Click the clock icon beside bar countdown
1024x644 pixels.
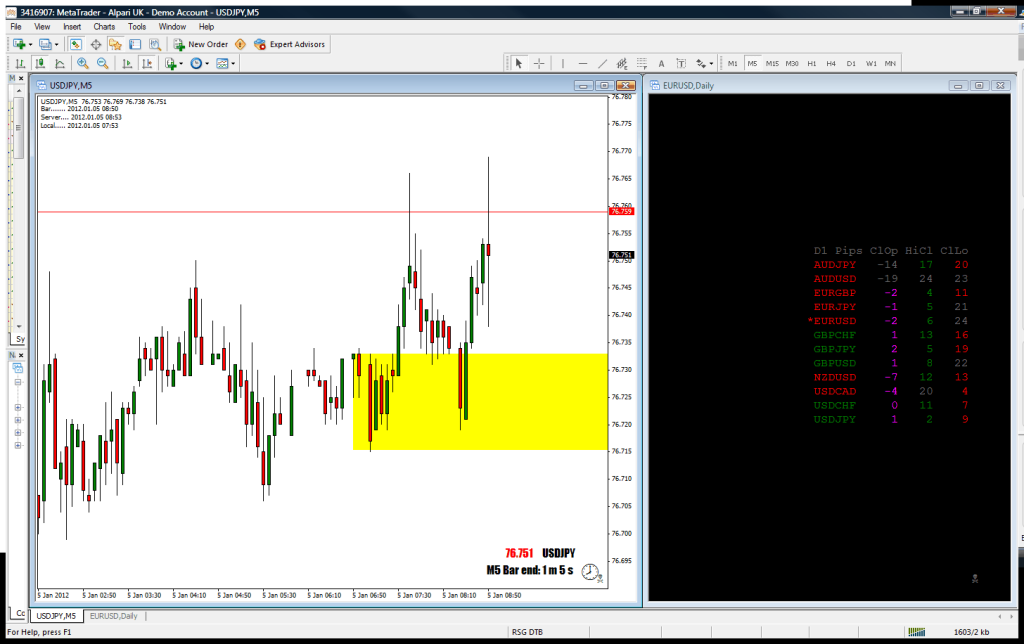click(590, 572)
